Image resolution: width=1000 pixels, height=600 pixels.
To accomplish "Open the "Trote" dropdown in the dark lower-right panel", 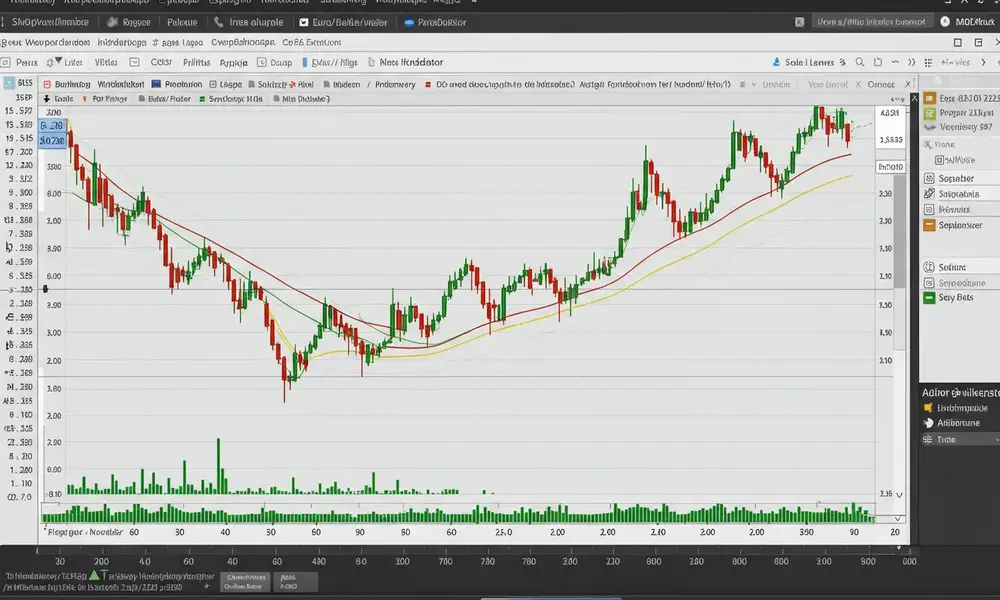I will click(x=961, y=439).
